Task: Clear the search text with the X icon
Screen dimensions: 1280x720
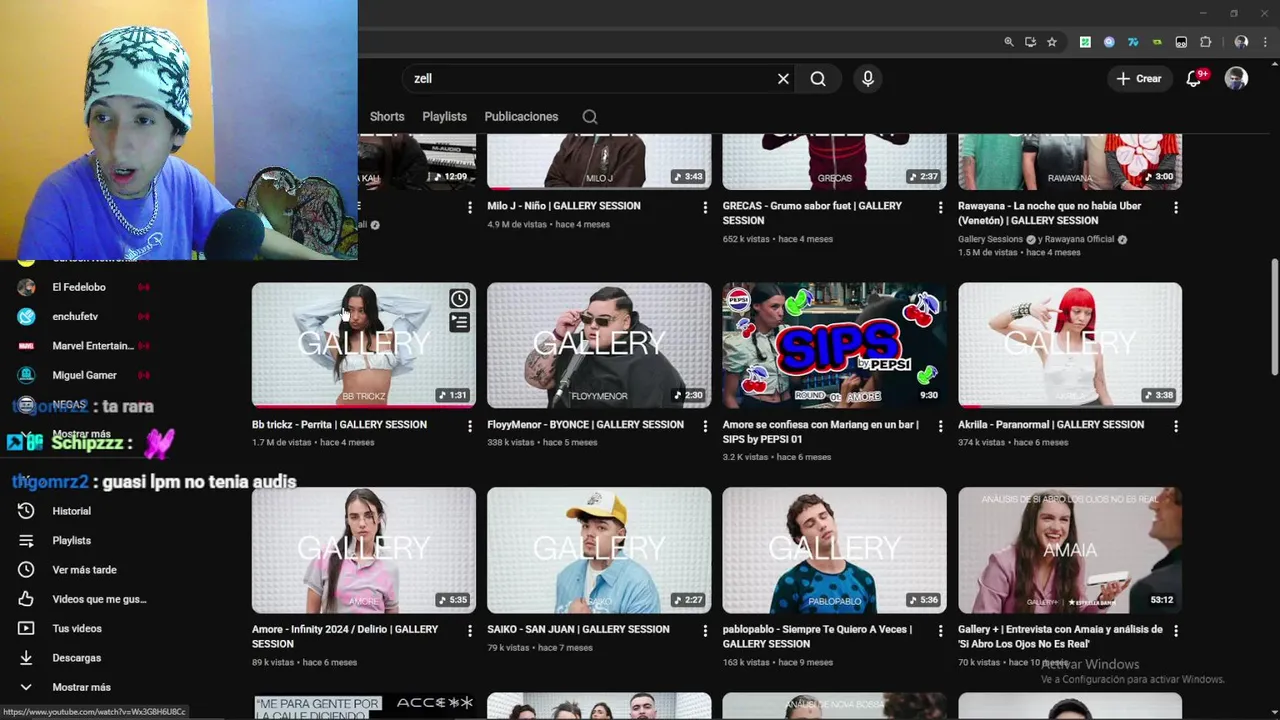Action: [783, 79]
